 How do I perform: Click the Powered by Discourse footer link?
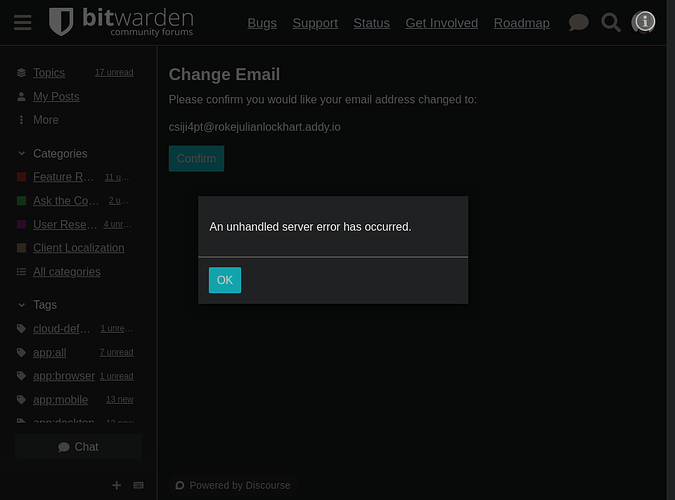tap(233, 485)
